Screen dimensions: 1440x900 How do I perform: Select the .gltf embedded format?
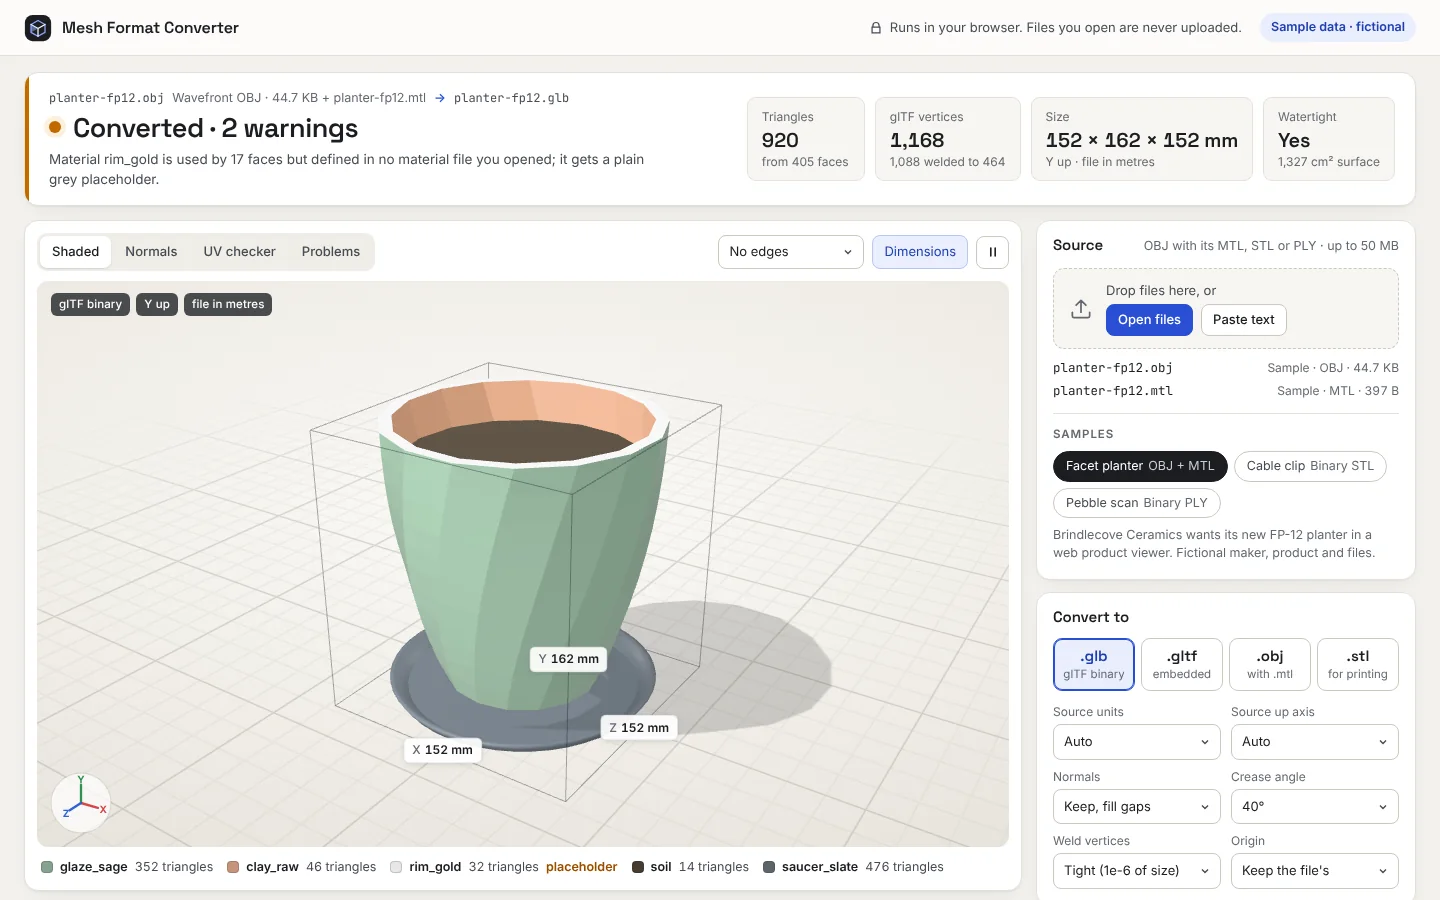[1182, 664]
